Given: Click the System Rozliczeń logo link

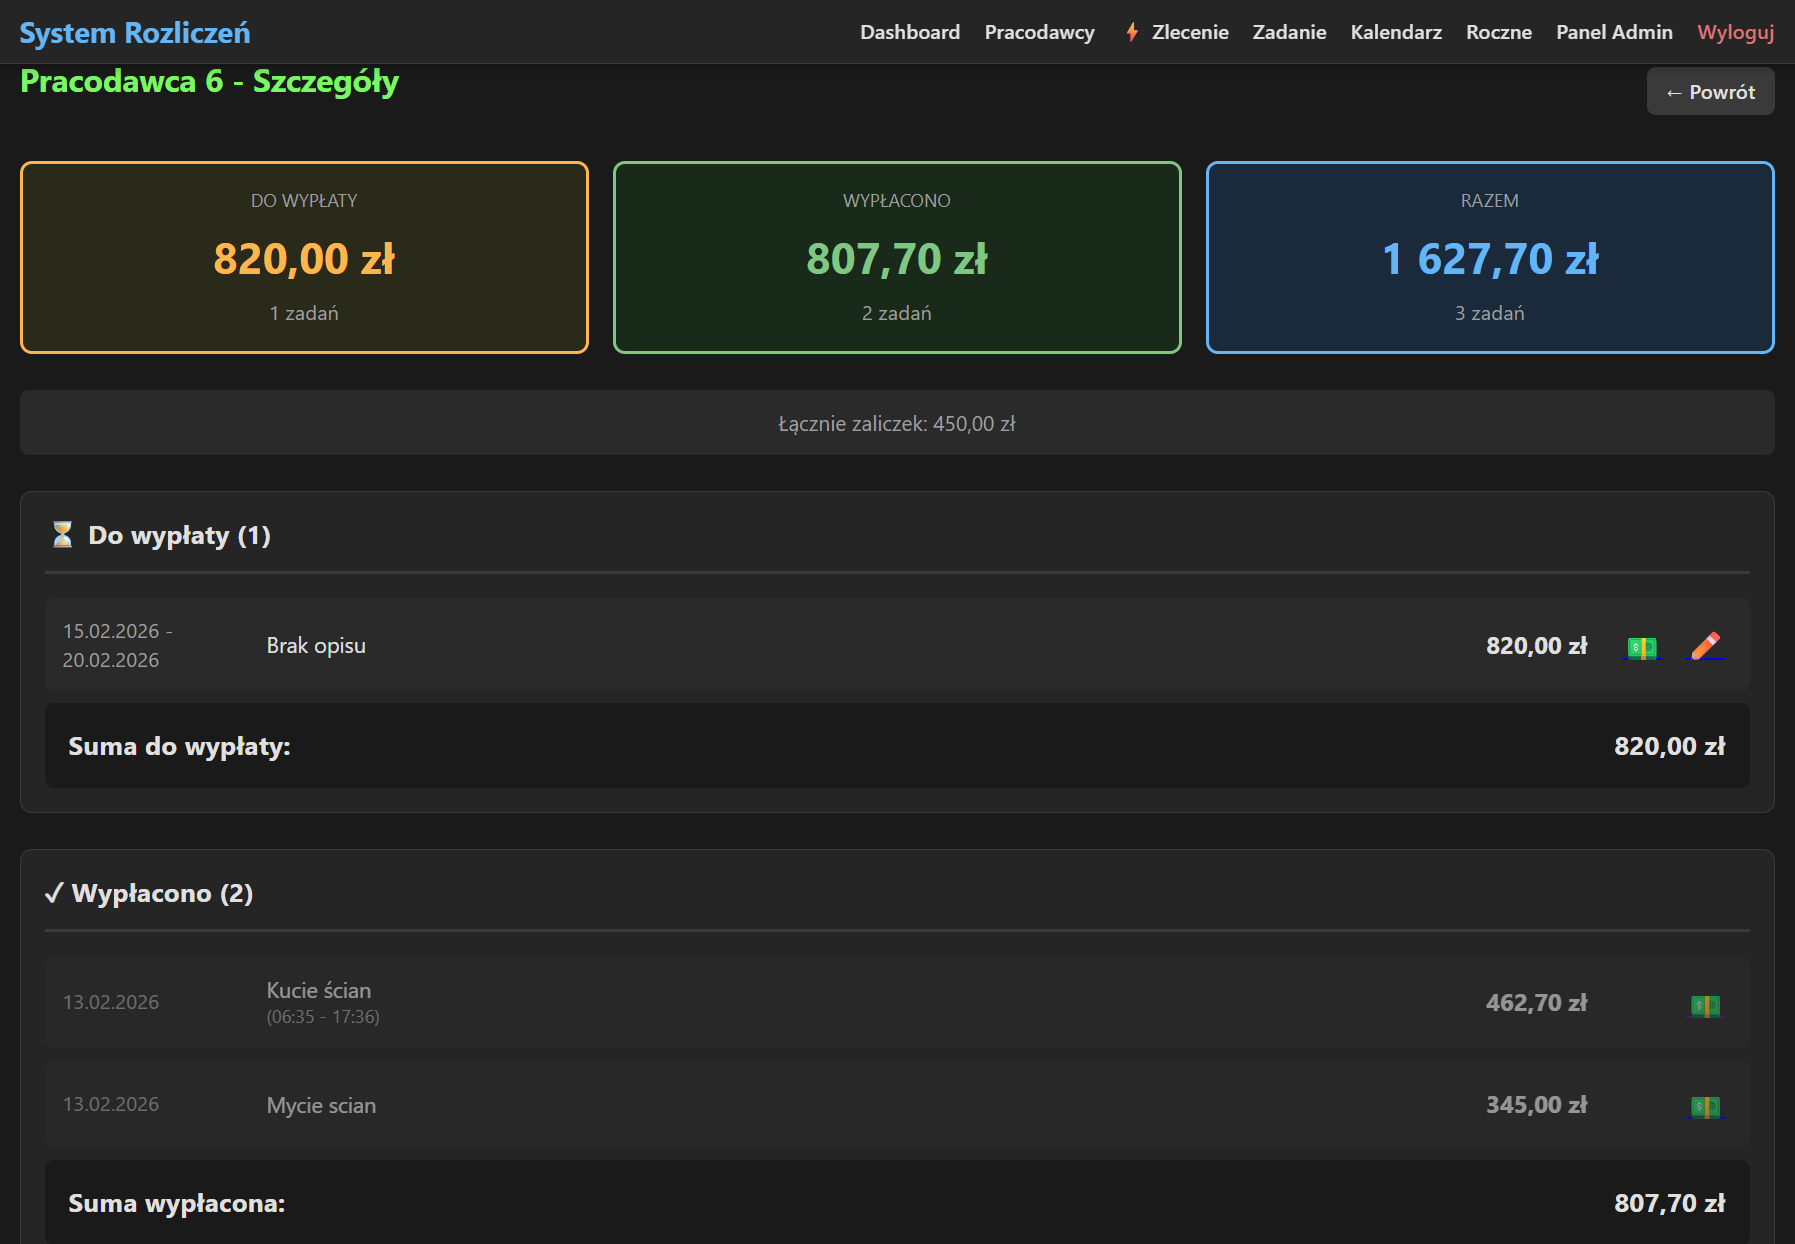Looking at the screenshot, I should coord(135,33).
